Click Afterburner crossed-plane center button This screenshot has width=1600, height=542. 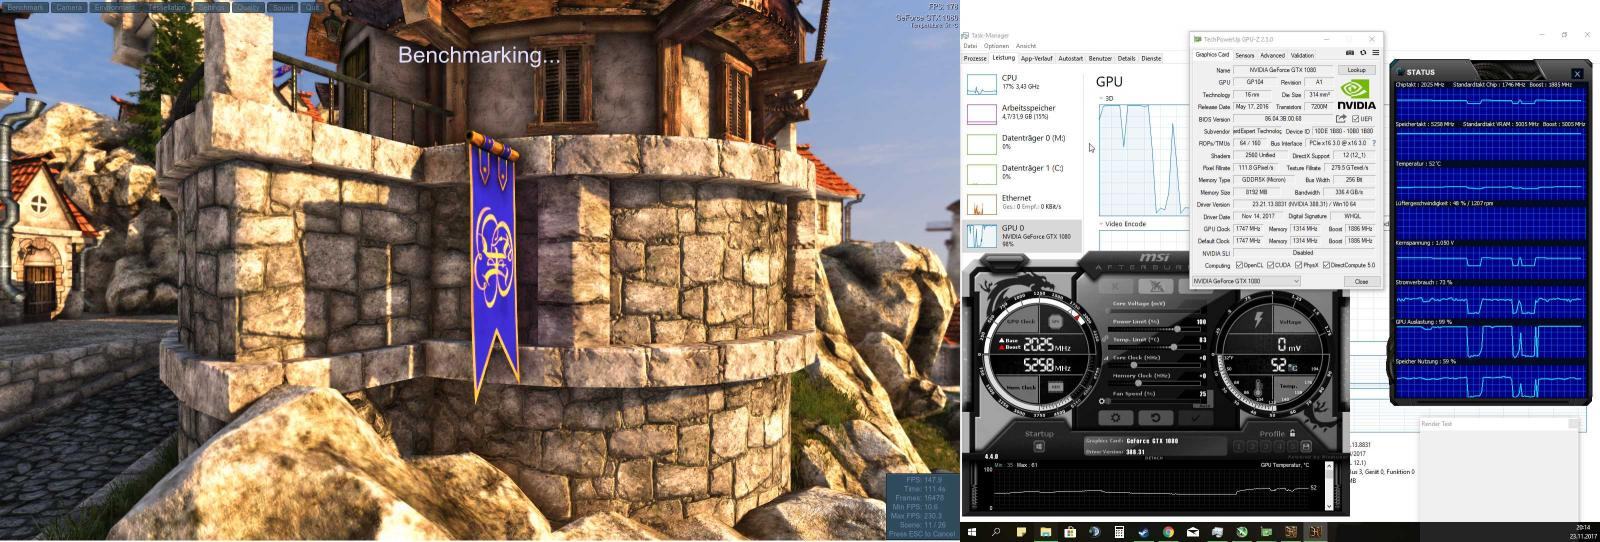pos(1155,286)
